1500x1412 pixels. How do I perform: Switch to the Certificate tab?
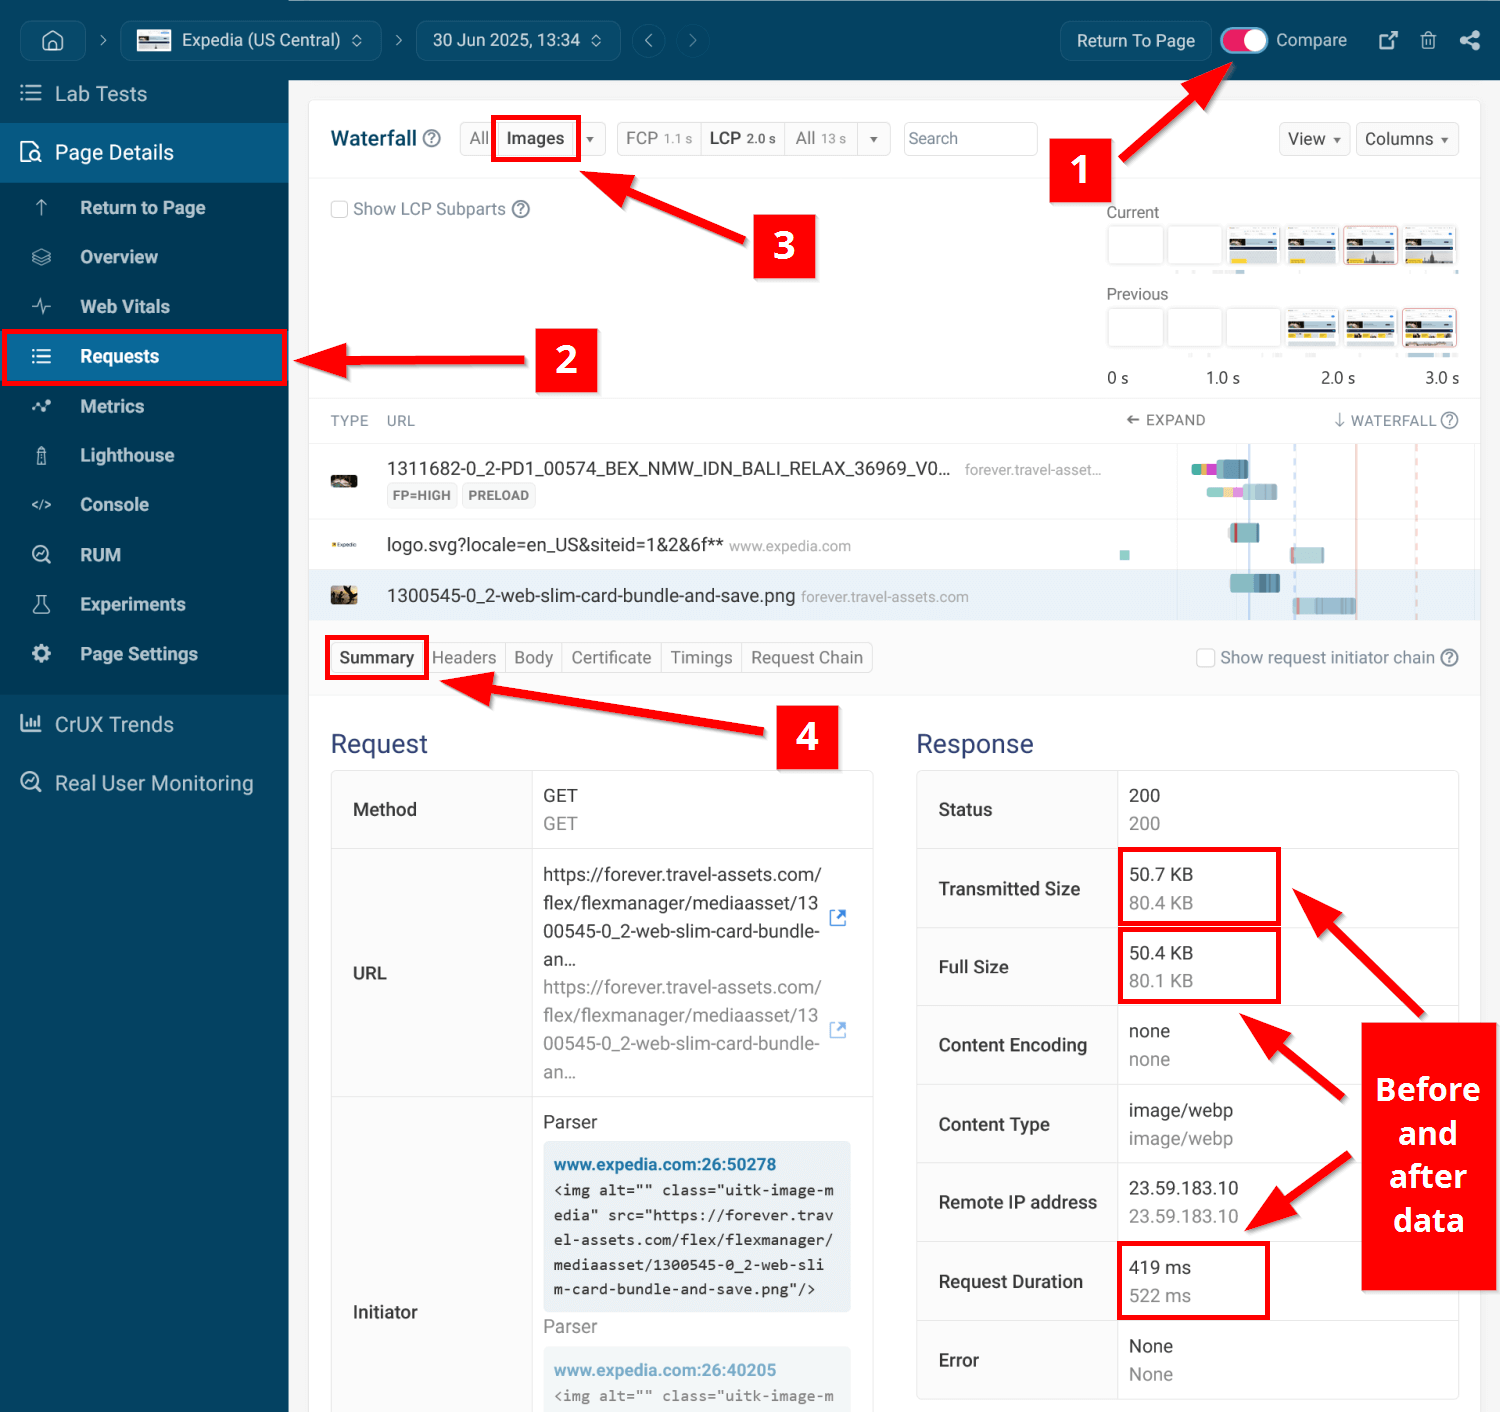coord(611,657)
